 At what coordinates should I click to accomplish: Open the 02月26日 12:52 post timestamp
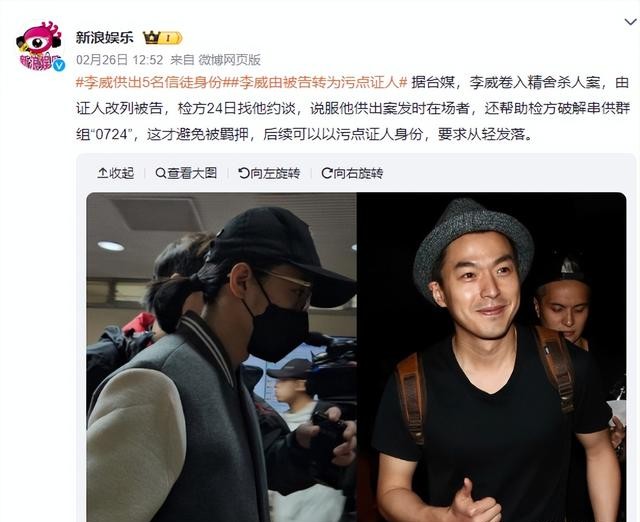[120, 60]
